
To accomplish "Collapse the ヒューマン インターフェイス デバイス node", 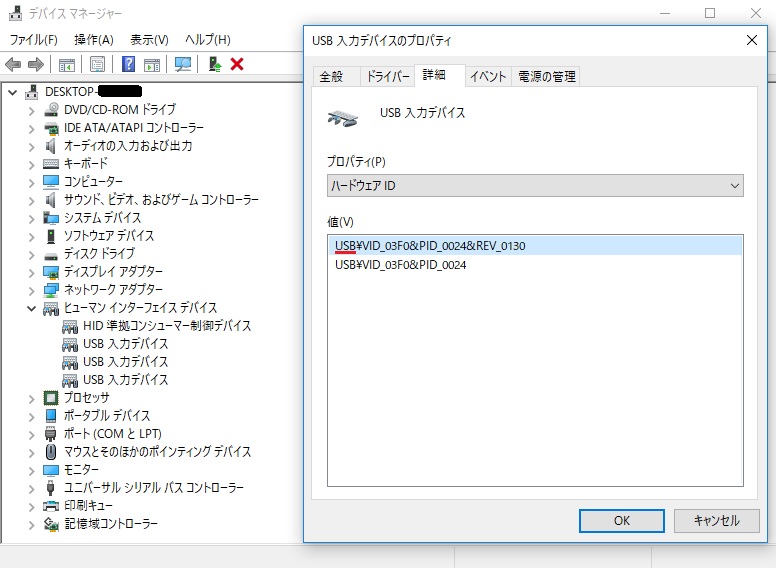I will (x=32, y=308).
